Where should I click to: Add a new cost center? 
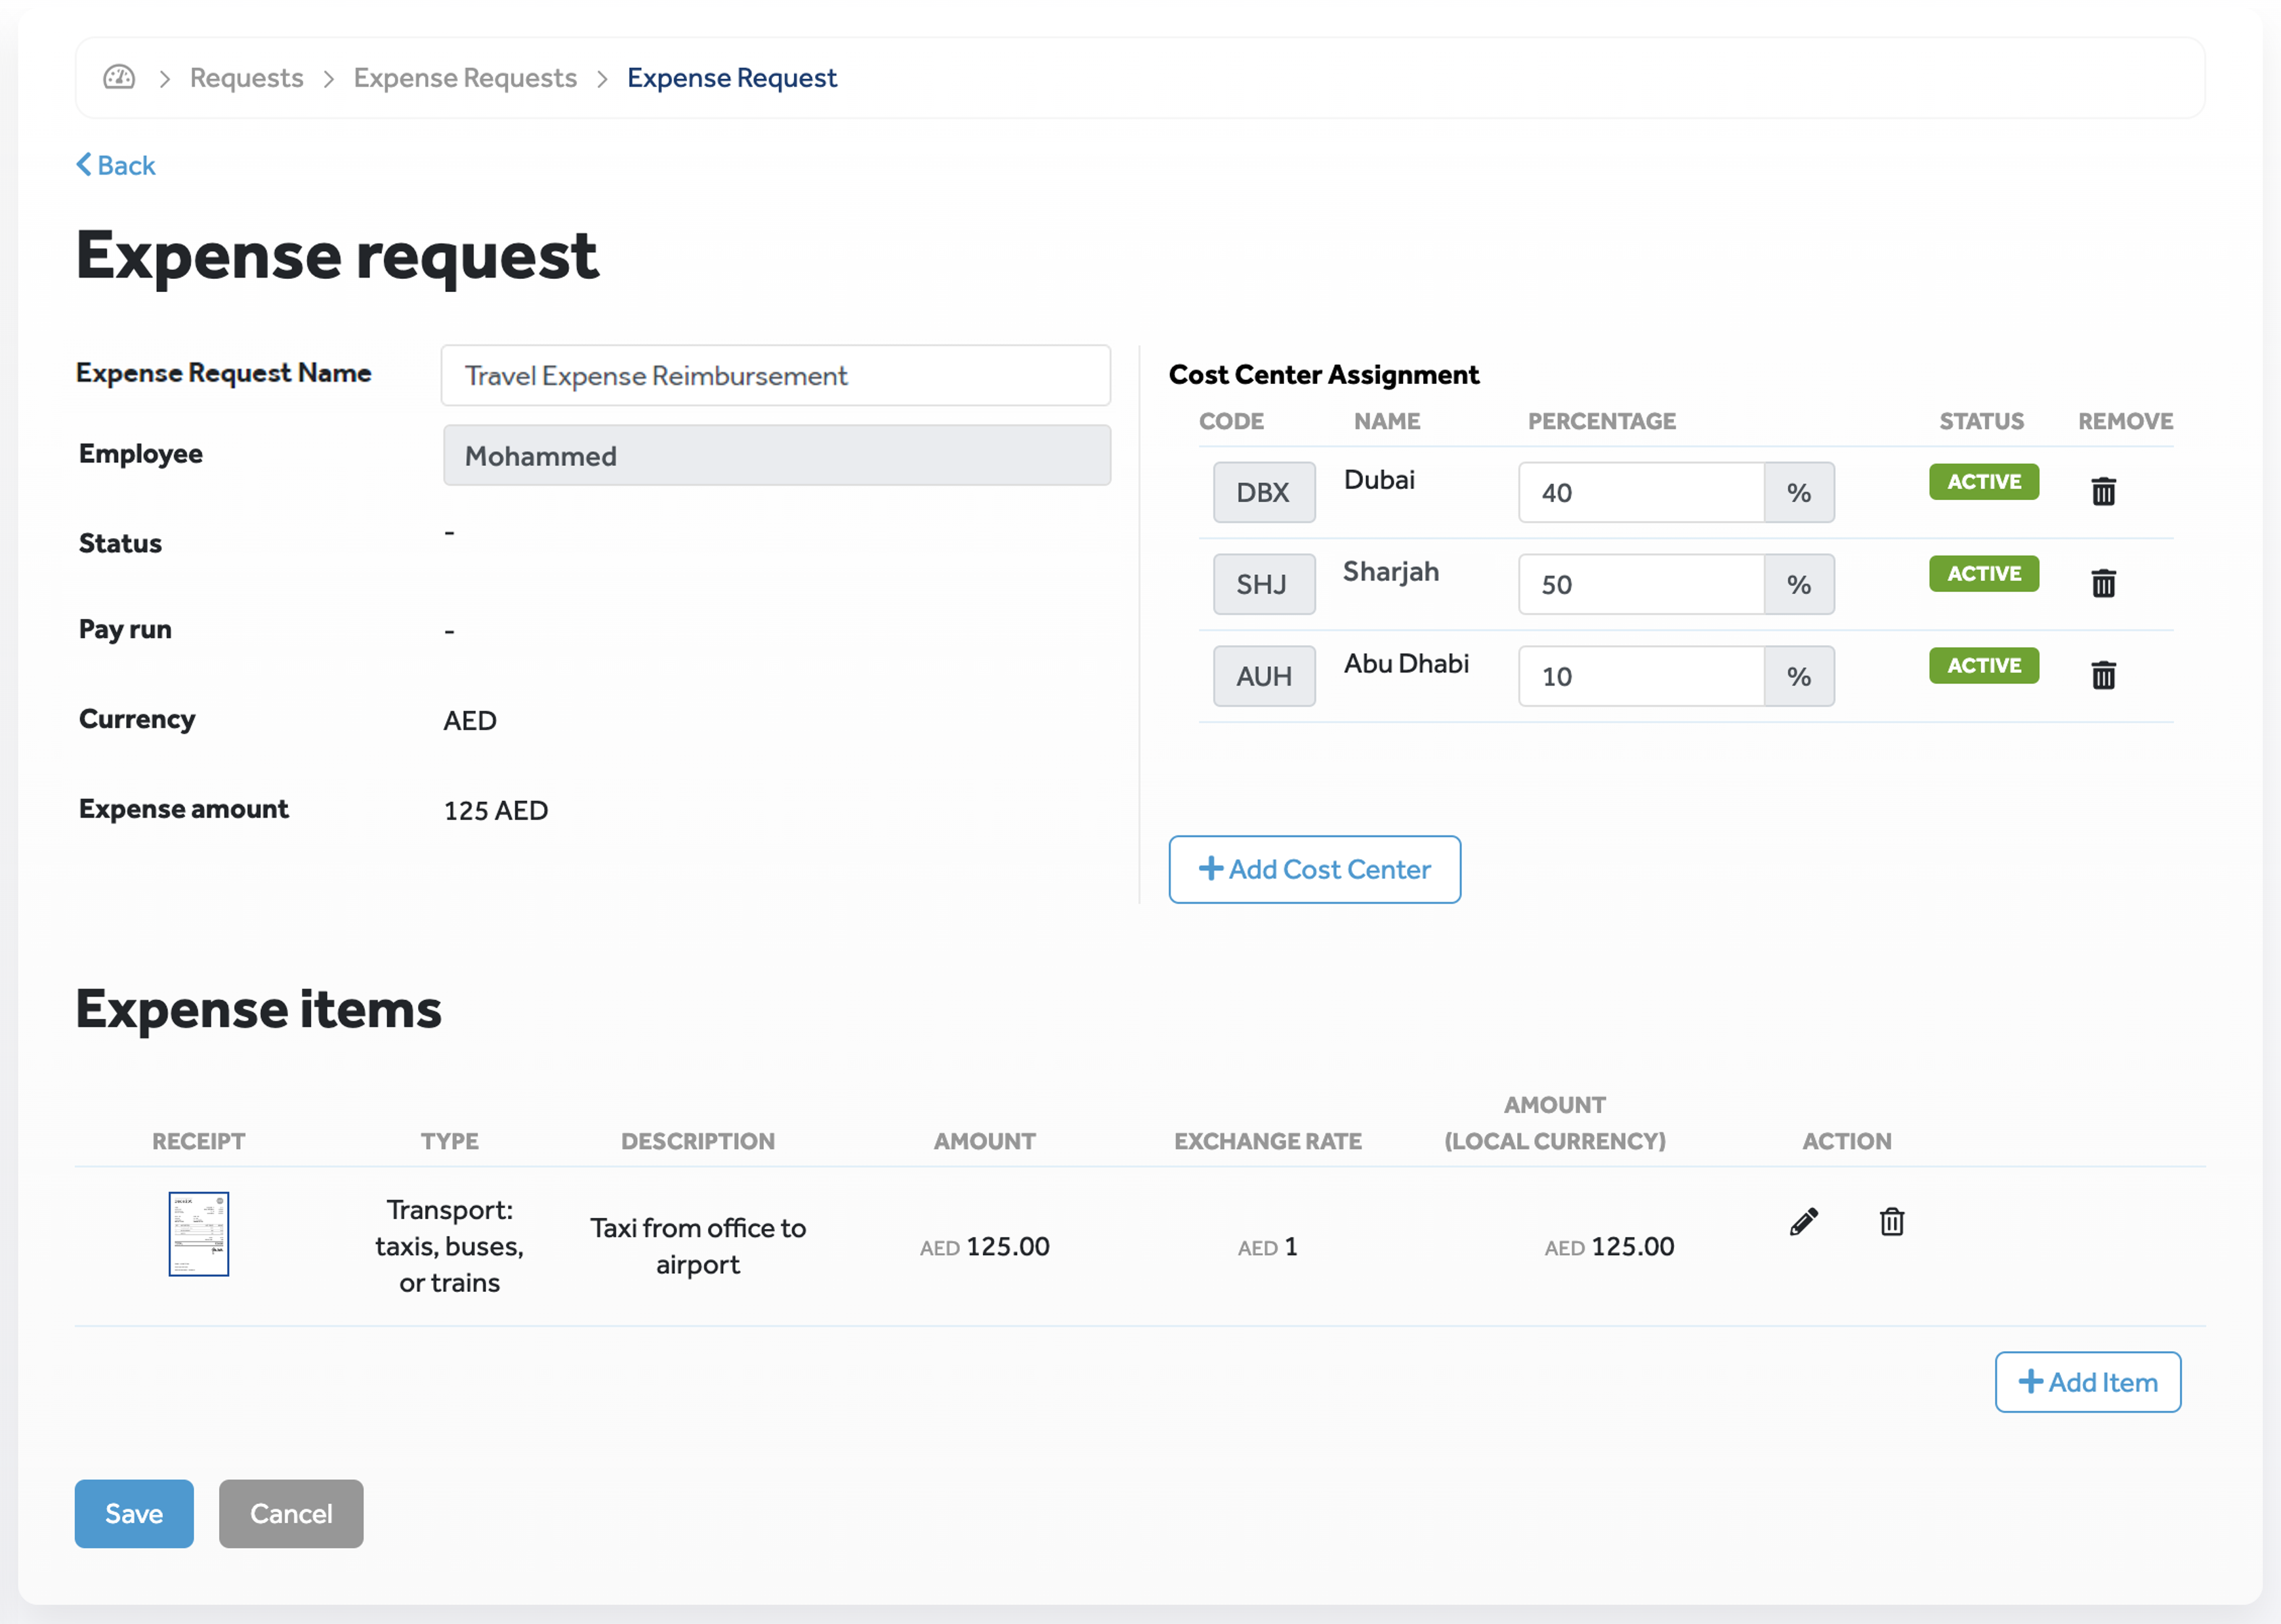coord(1314,869)
